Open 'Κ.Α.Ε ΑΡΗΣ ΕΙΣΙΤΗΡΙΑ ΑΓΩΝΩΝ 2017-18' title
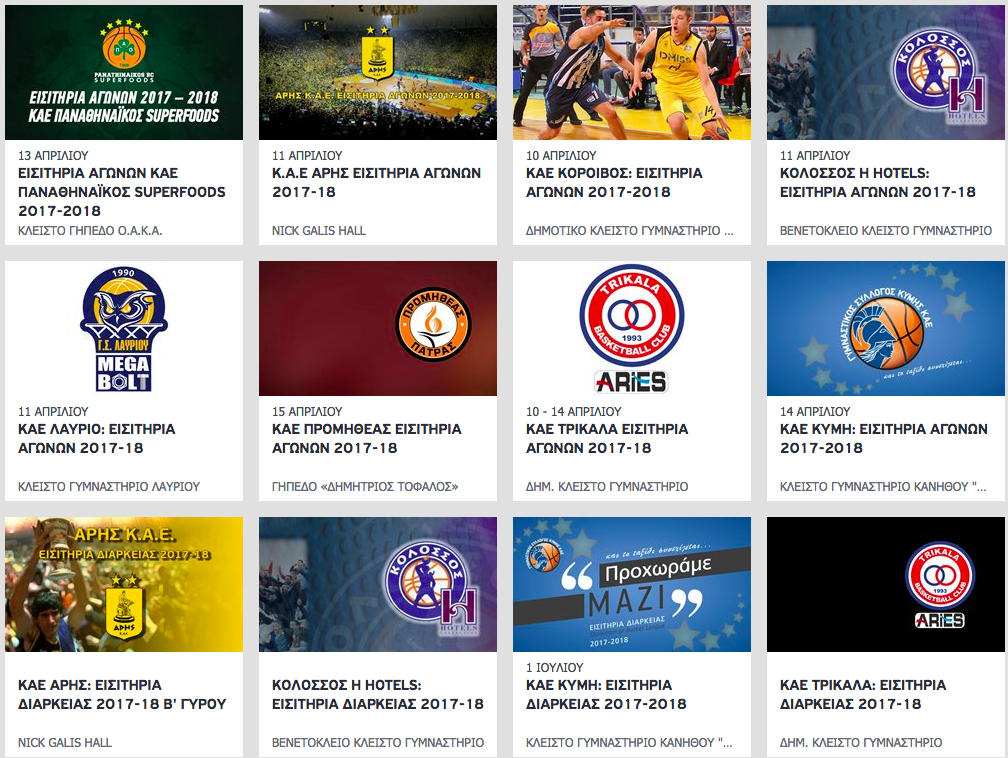Image resolution: width=1008 pixels, height=758 pixels. pyautogui.click(x=376, y=182)
